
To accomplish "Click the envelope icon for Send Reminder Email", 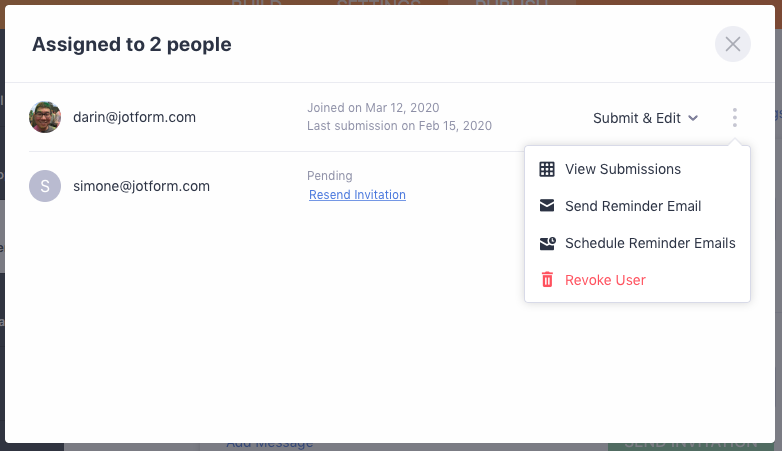I will tap(547, 206).
